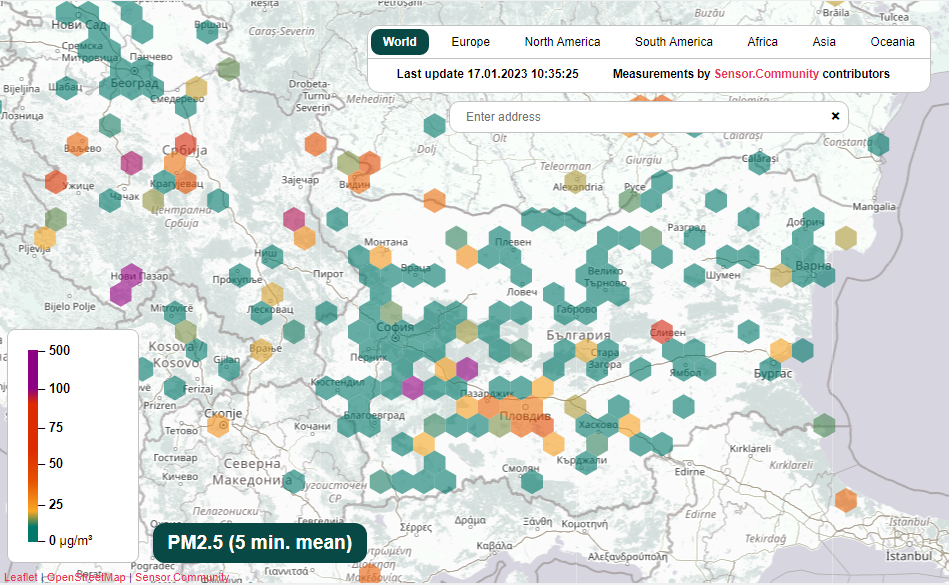
Task: Click the red hexagon near Ужице
Action: click(56, 182)
